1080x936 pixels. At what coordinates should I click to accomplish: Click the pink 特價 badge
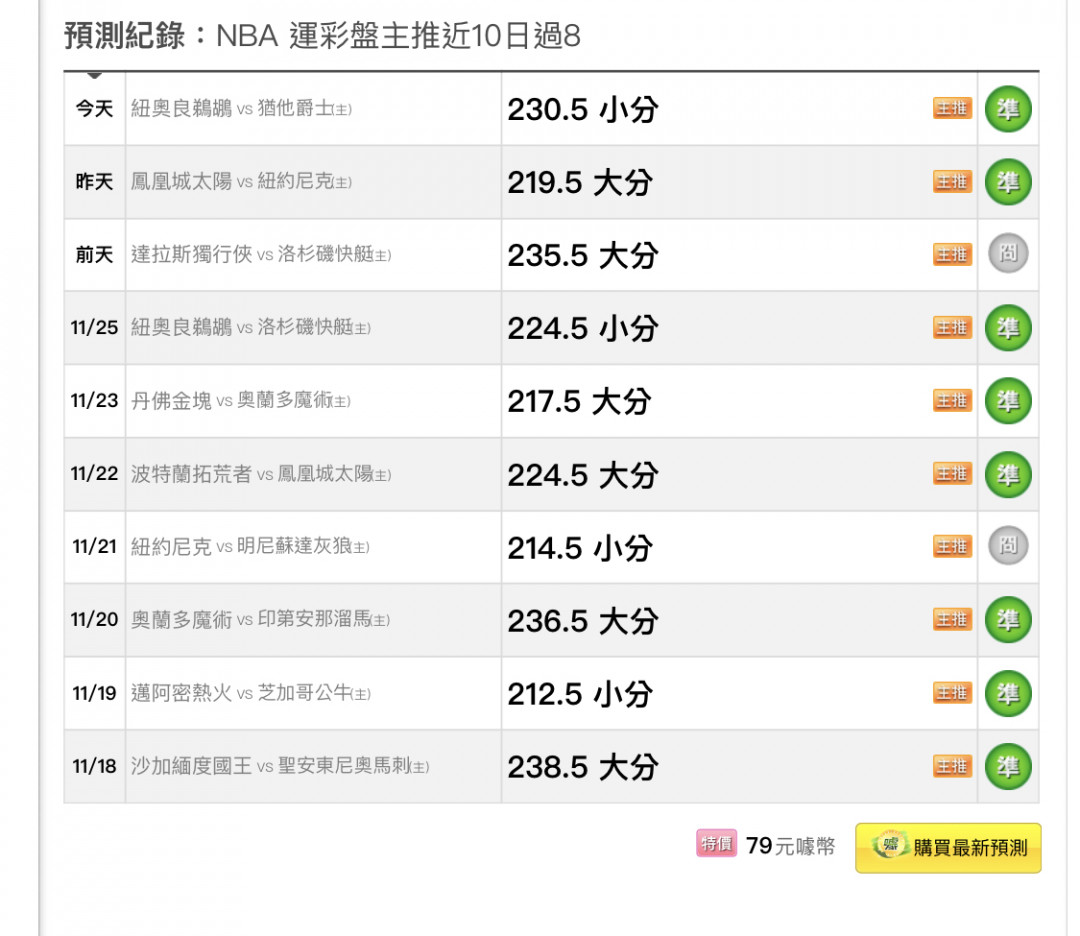(x=716, y=843)
